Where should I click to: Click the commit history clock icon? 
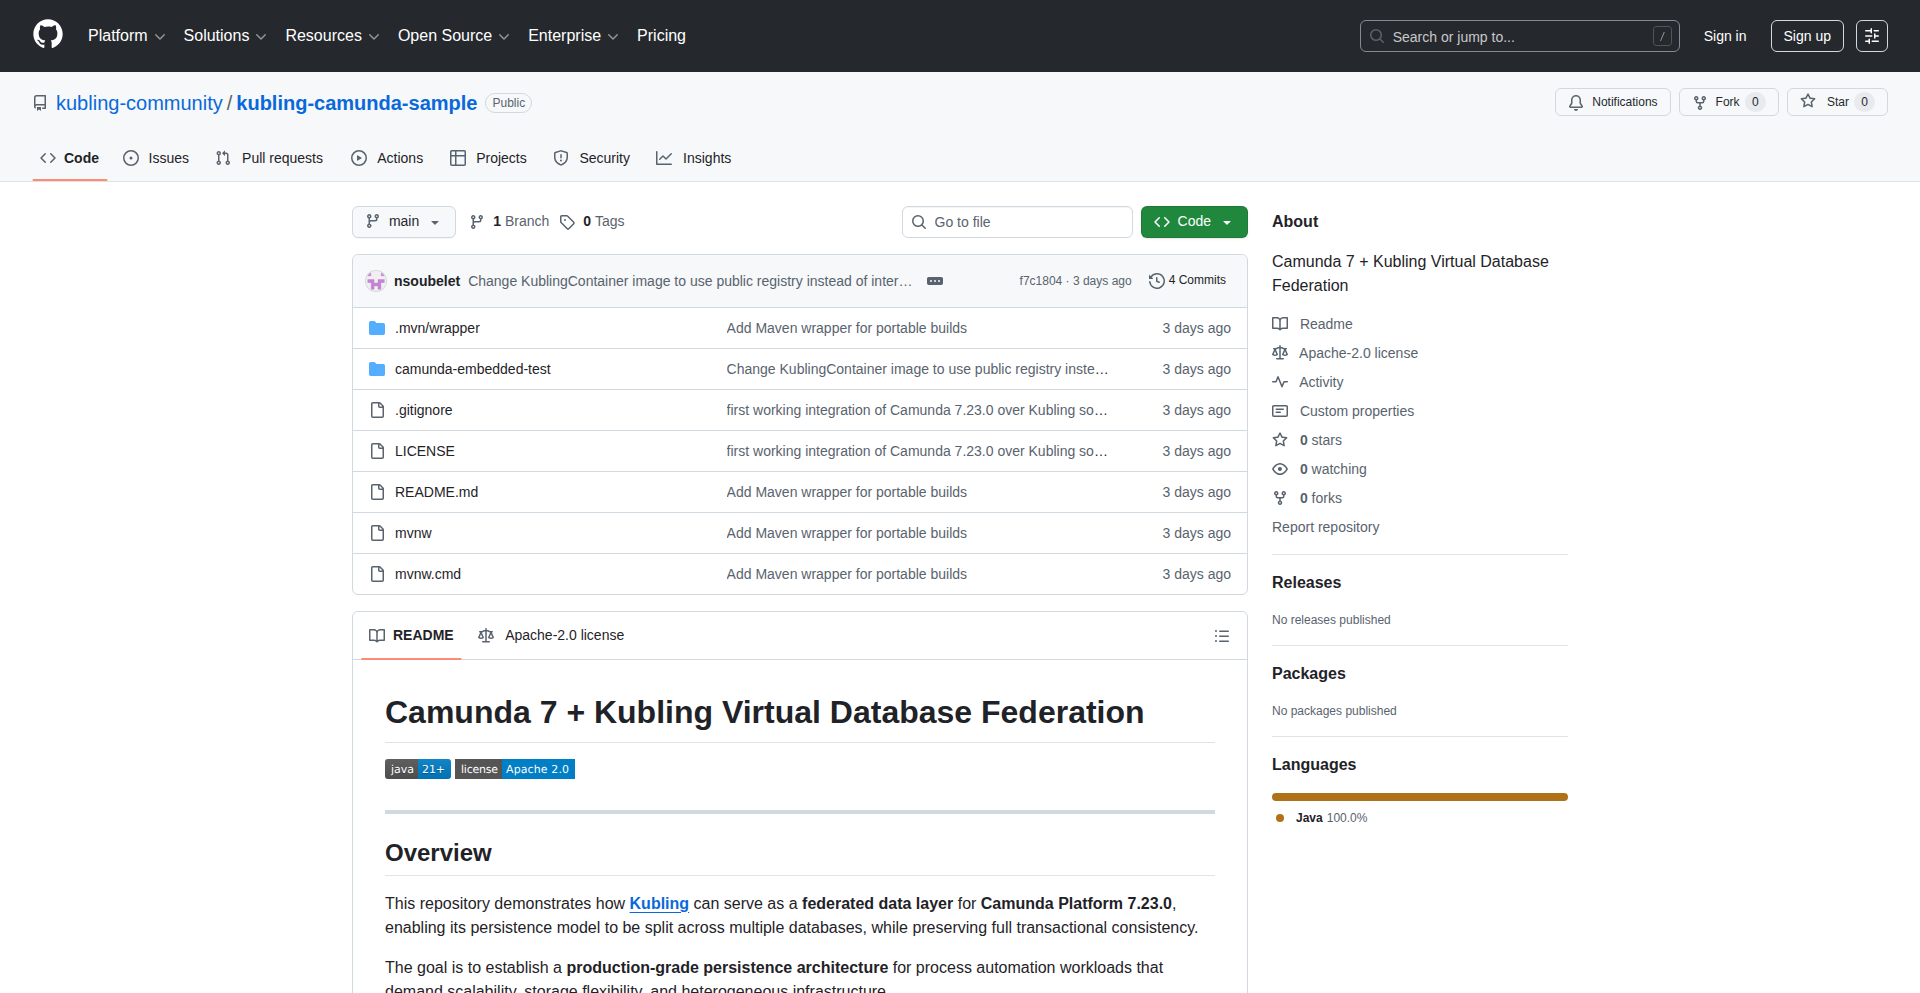1156,281
